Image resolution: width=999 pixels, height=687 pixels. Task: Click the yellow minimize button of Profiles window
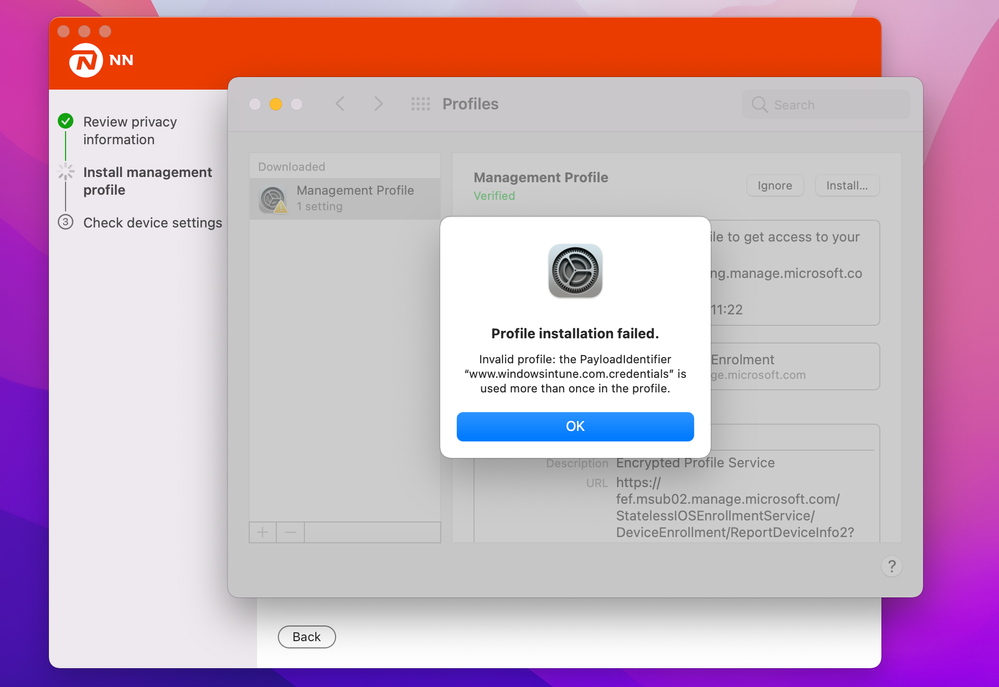(x=276, y=104)
